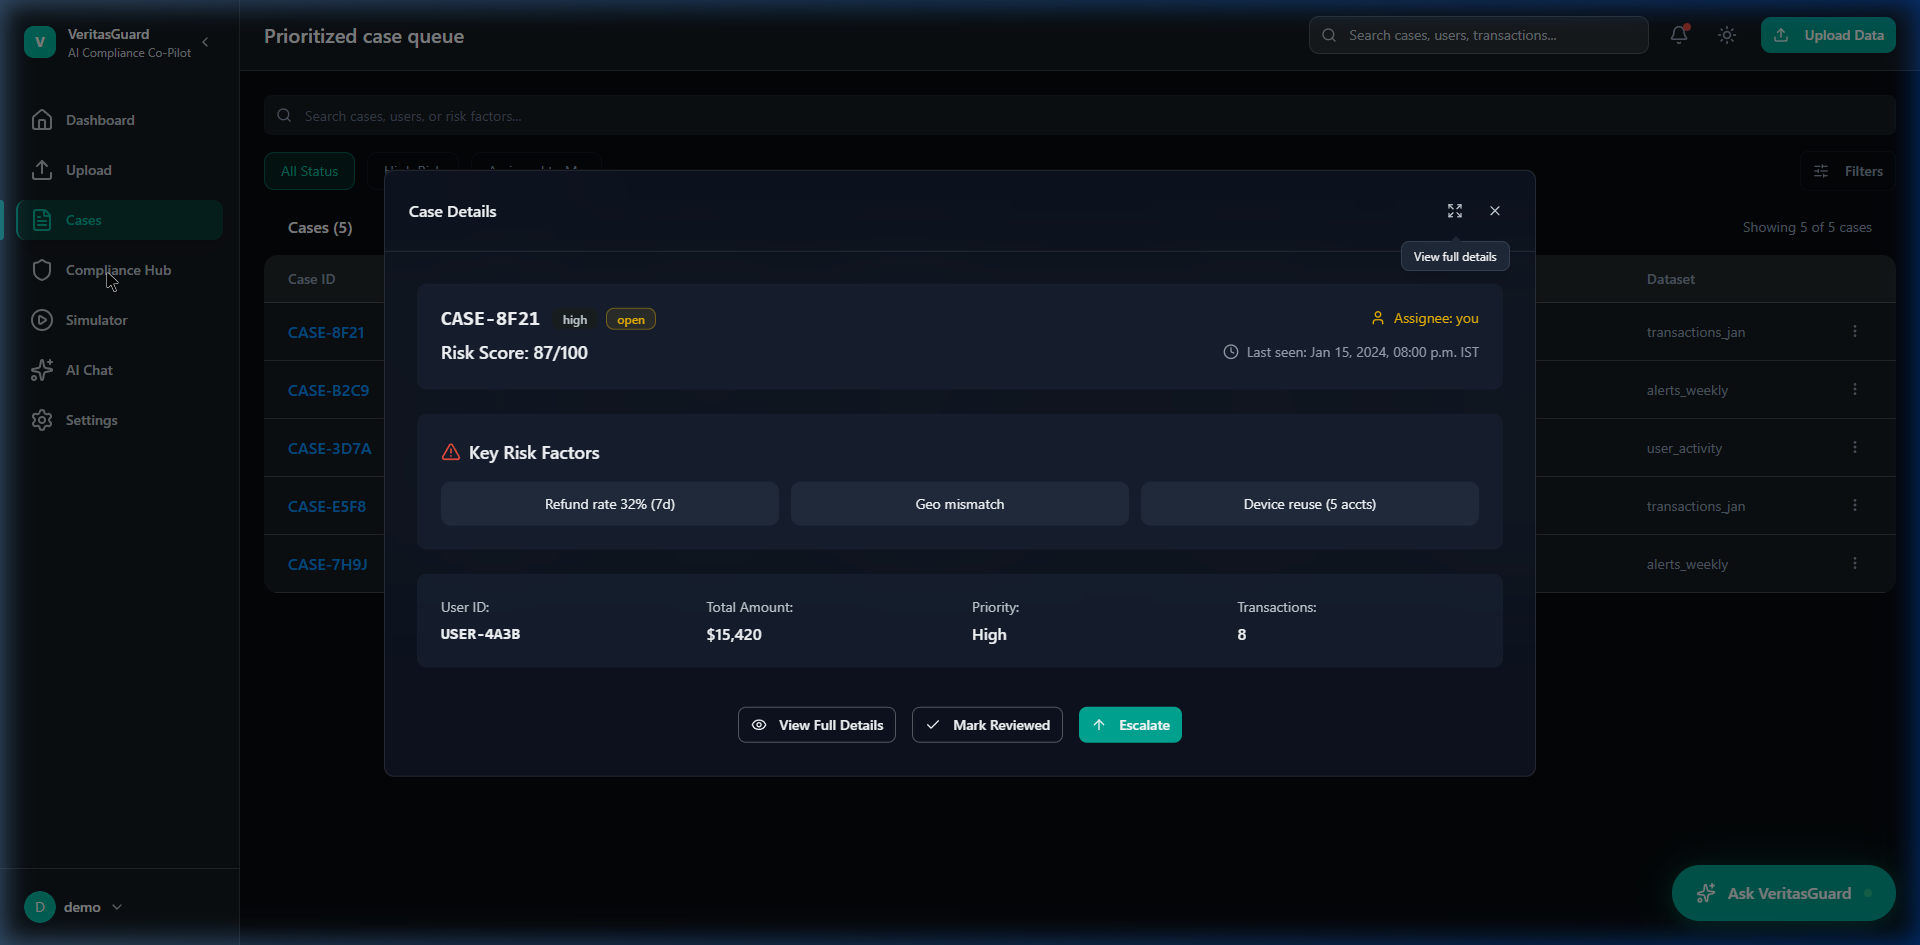Viewport: 1920px width, 945px height.
Task: Click the Dashboard home icon
Action: click(x=43, y=119)
